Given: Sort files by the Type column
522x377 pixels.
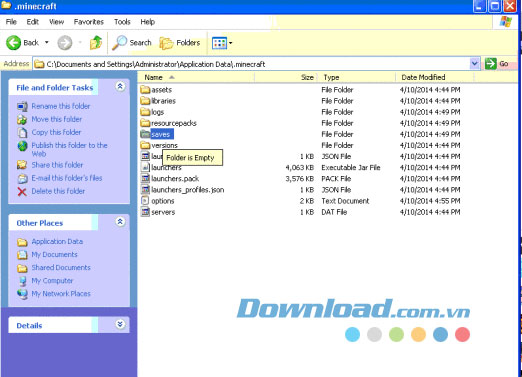Looking at the screenshot, I should (357, 77).
